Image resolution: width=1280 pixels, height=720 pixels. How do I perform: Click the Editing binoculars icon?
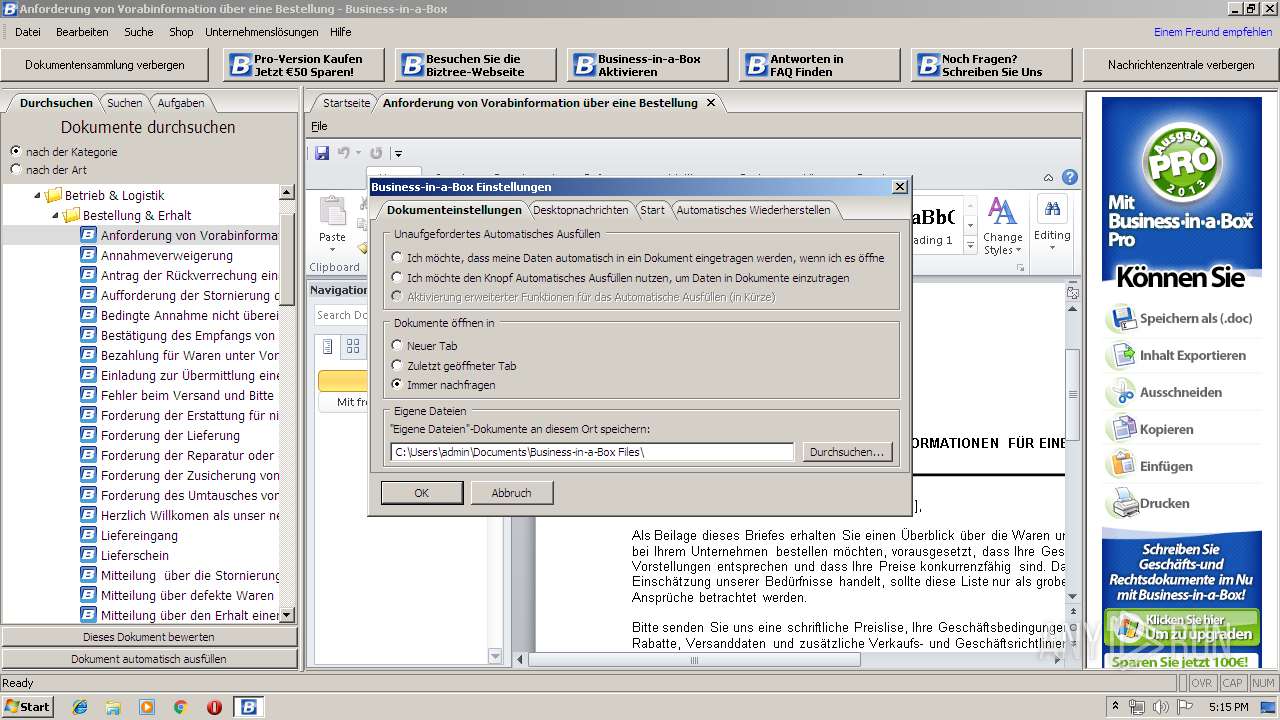pos(1052,209)
